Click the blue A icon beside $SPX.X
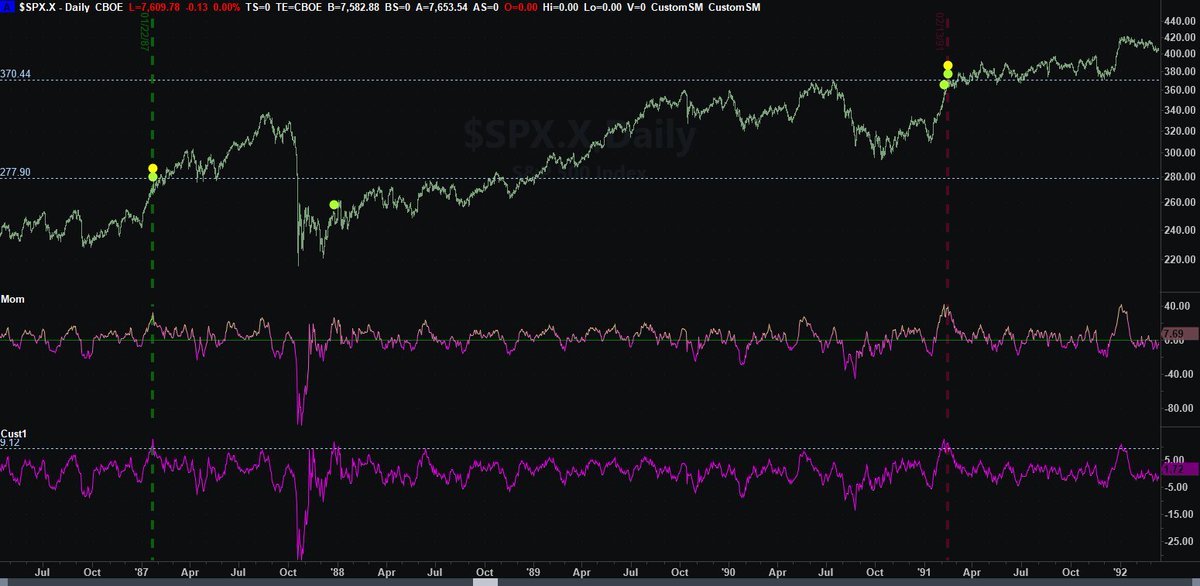Image resolution: width=1200 pixels, height=586 pixels. point(7,7)
